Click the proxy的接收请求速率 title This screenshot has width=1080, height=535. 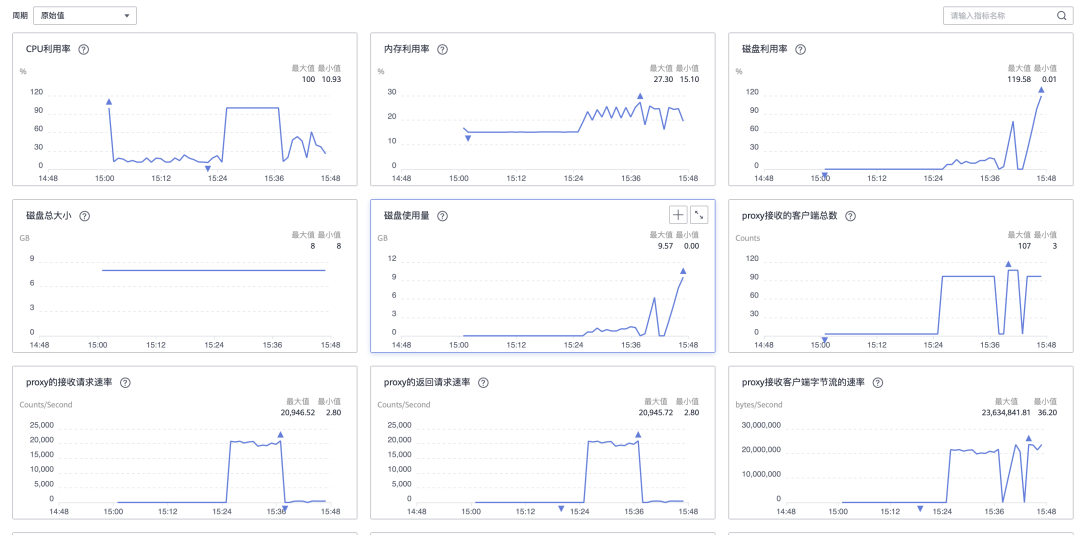[x=69, y=383]
